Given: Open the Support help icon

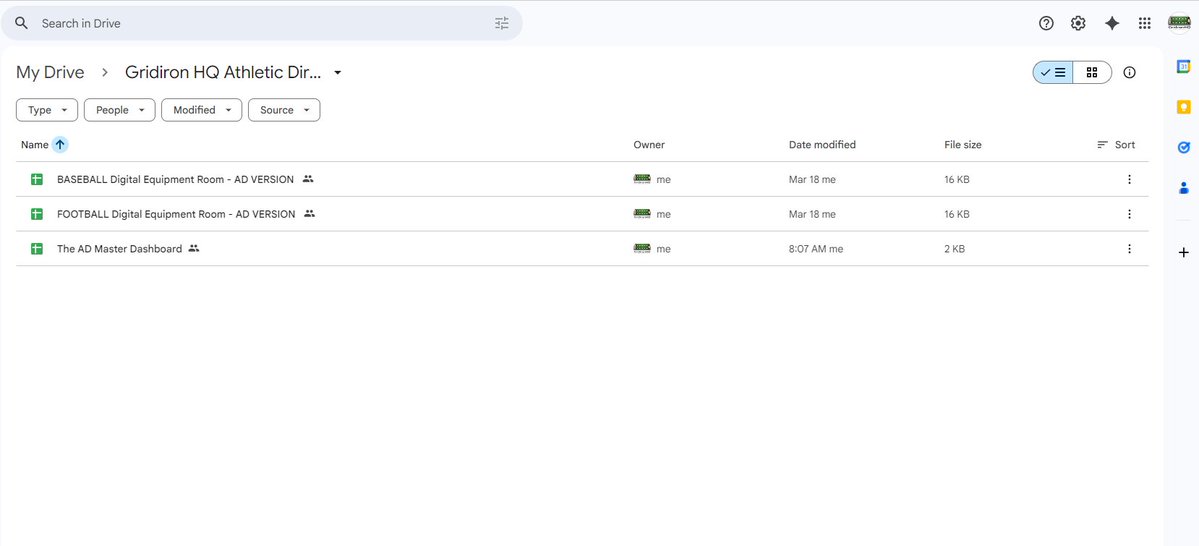Looking at the screenshot, I should click(x=1046, y=23).
